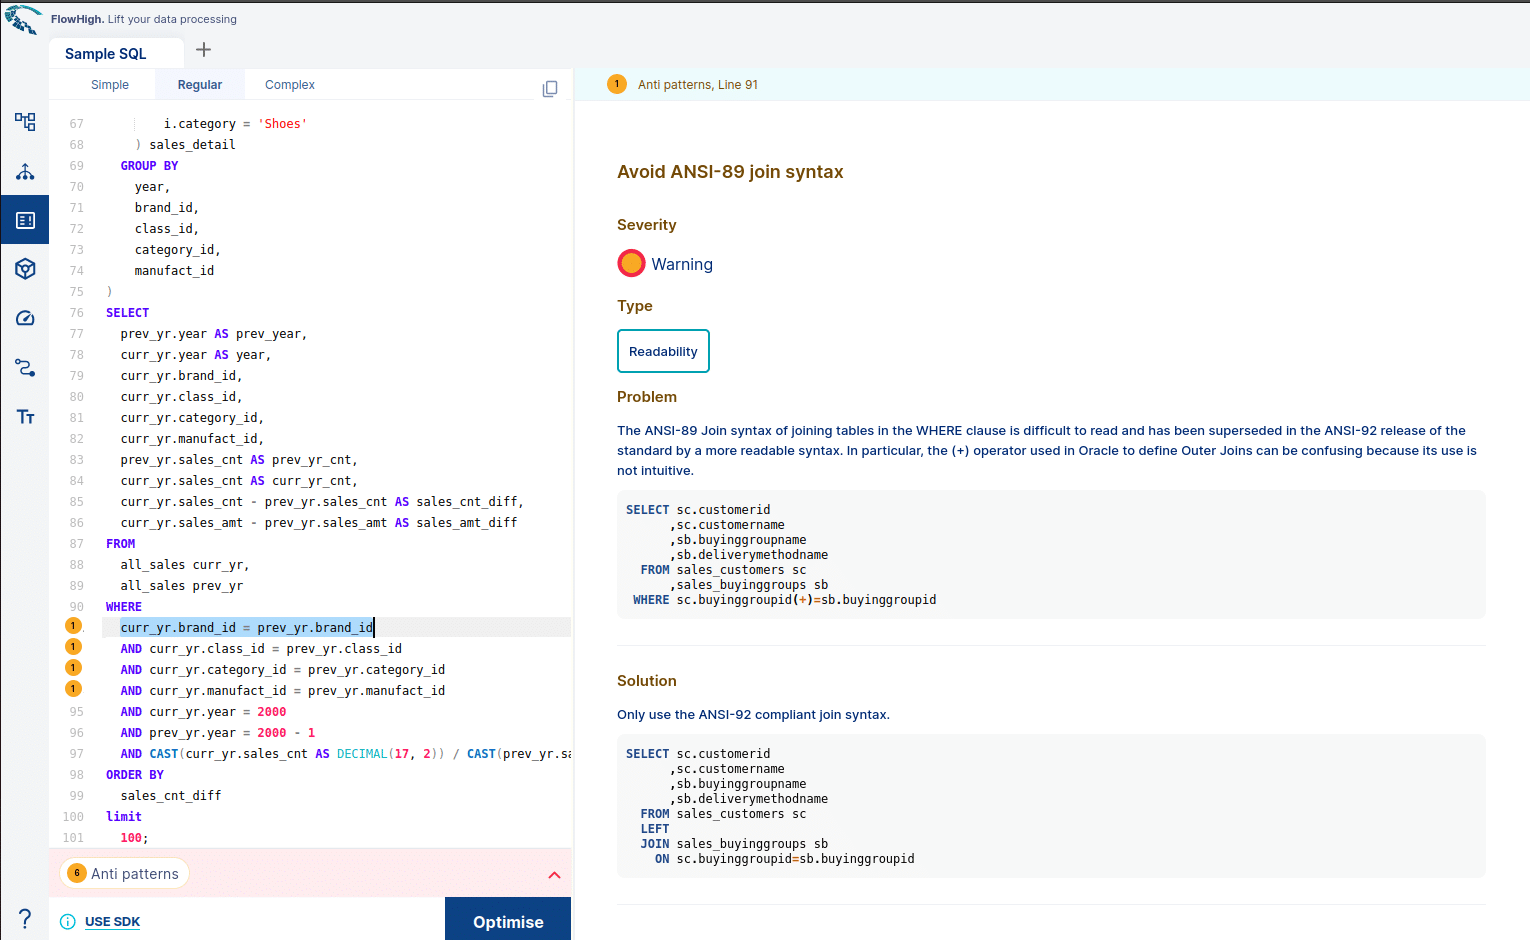This screenshot has width=1530, height=940.
Task: Click orange badge next to Anti patterns, Line 91
Action: click(x=617, y=84)
